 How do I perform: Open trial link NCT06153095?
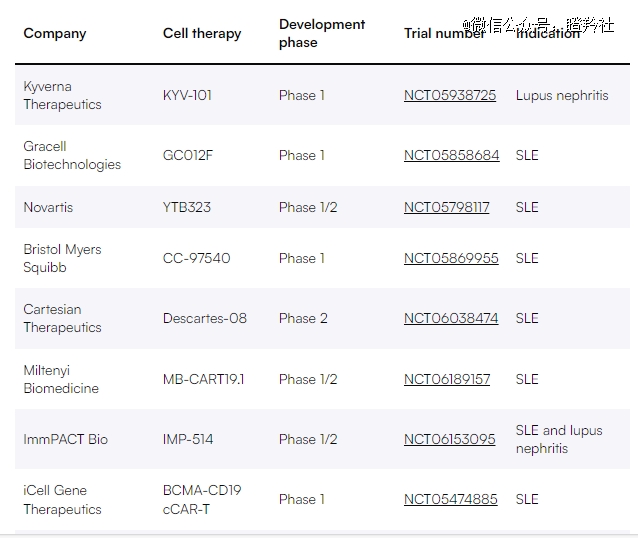(x=449, y=439)
